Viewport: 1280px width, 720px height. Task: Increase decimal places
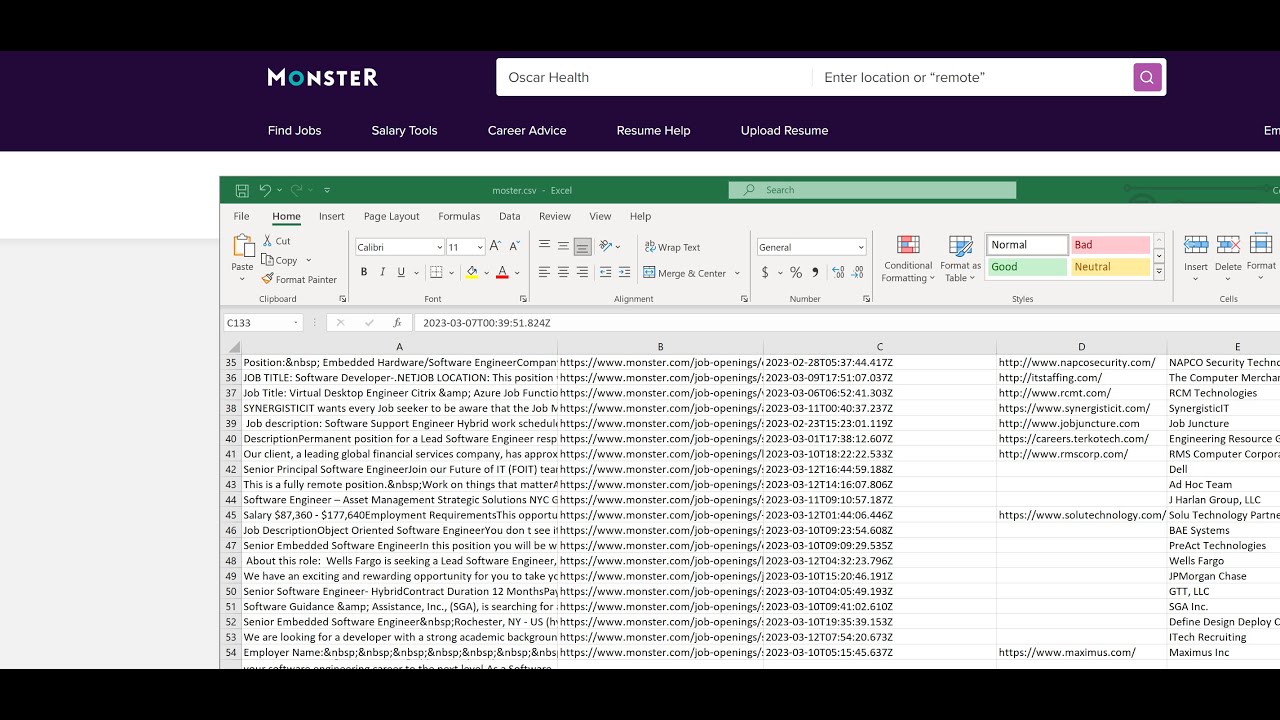pyautogui.click(x=838, y=272)
